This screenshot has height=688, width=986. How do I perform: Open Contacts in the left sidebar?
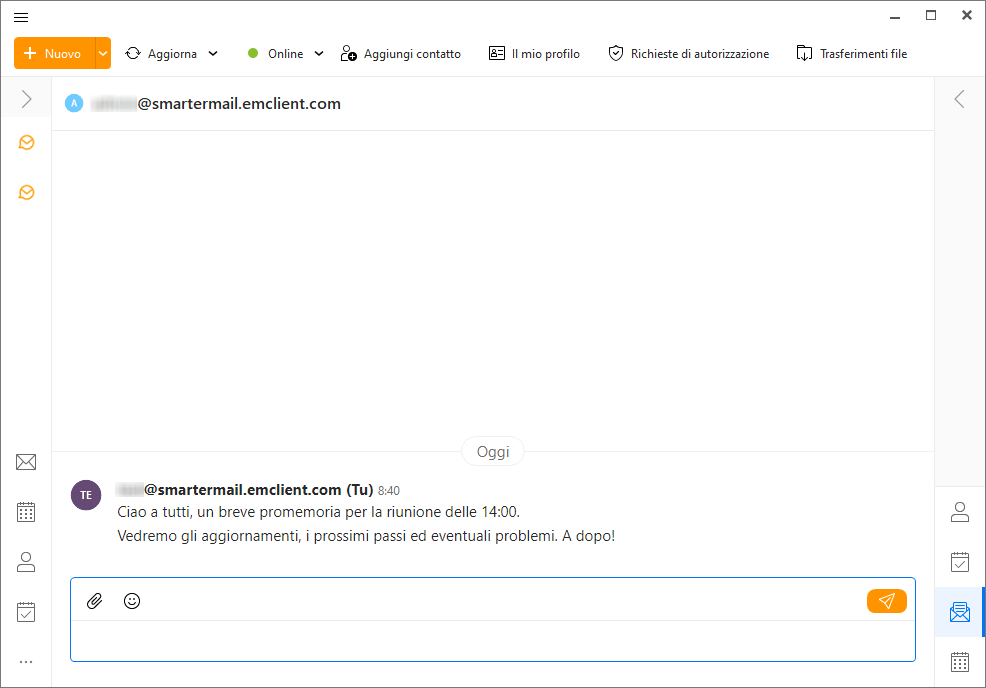(26, 562)
